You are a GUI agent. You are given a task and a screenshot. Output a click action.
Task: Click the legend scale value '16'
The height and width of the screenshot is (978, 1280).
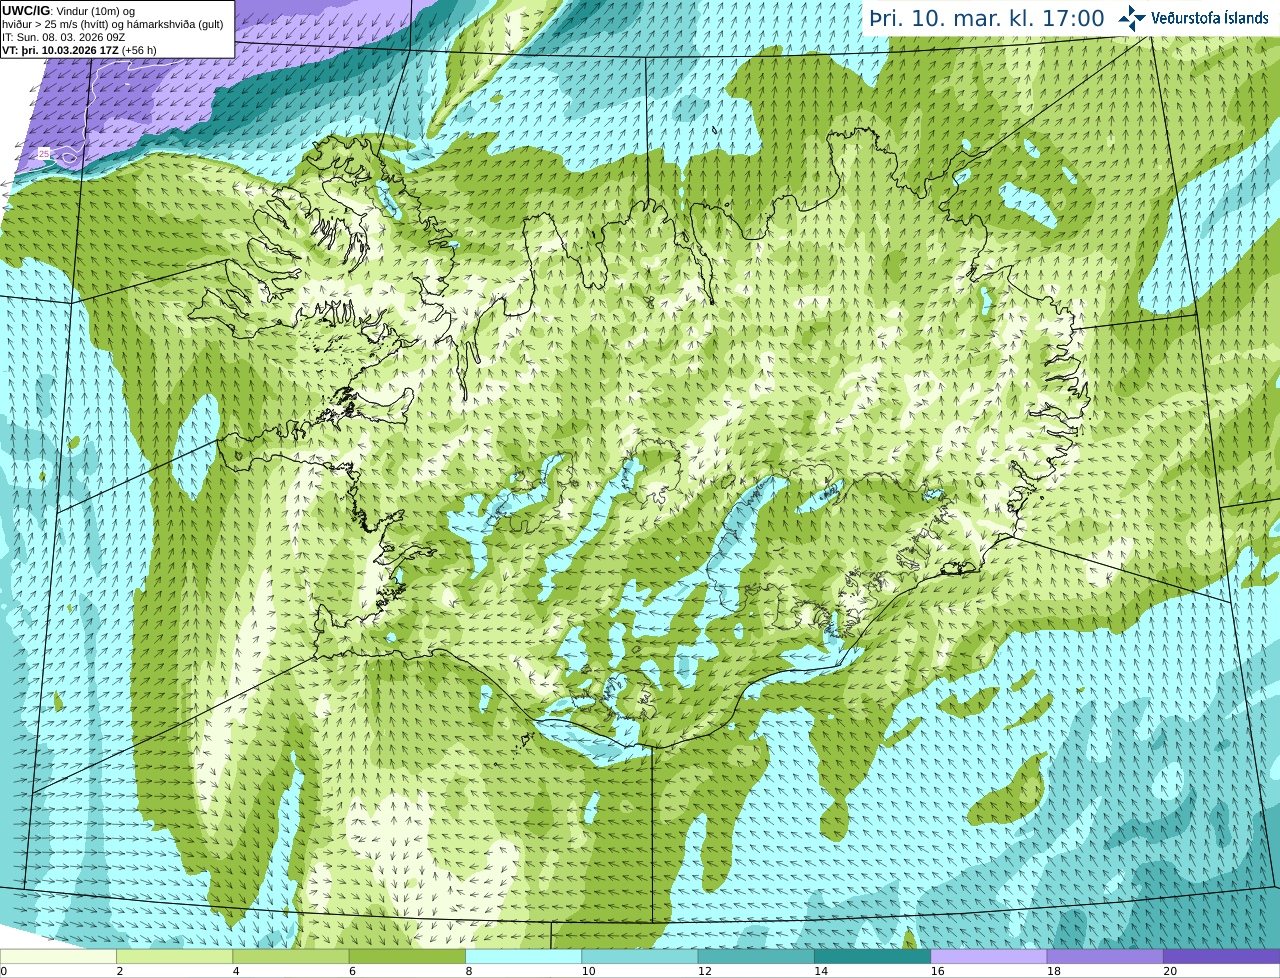[x=937, y=971]
